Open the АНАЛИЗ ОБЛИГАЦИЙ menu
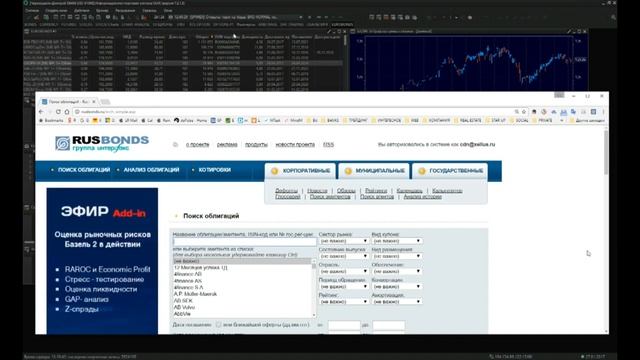This screenshot has height=360, width=640. tap(151, 170)
